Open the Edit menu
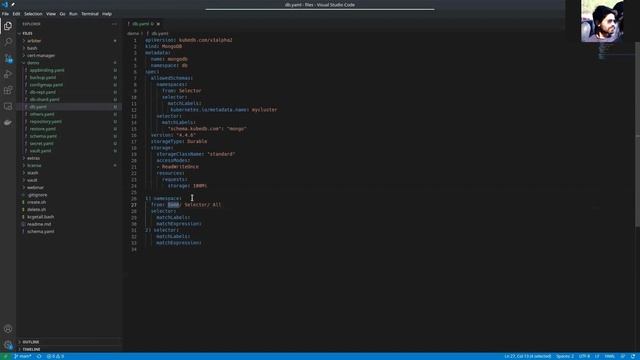 pos(16,14)
